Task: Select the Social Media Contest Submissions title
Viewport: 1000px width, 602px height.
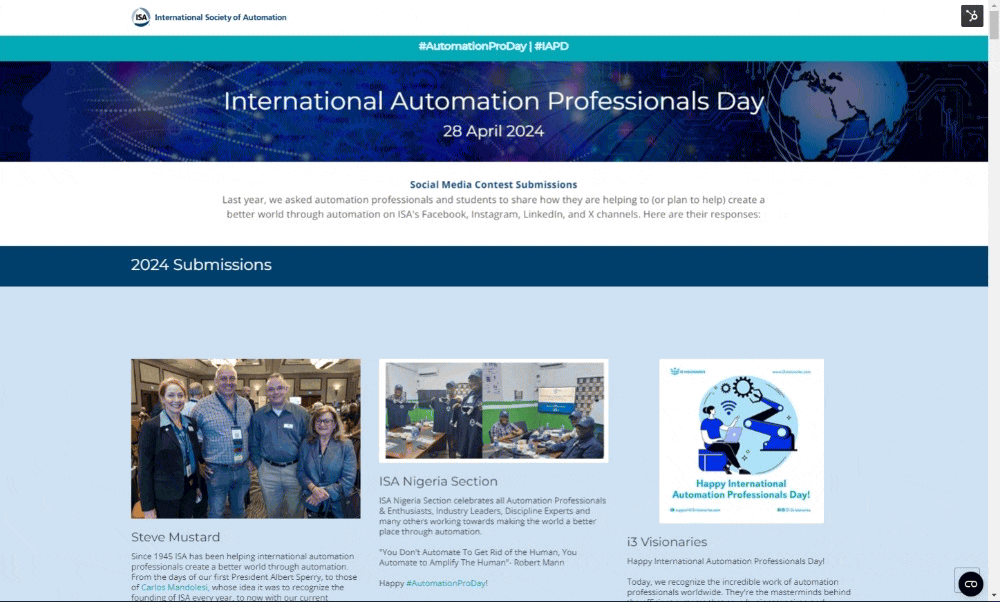Action: [494, 184]
